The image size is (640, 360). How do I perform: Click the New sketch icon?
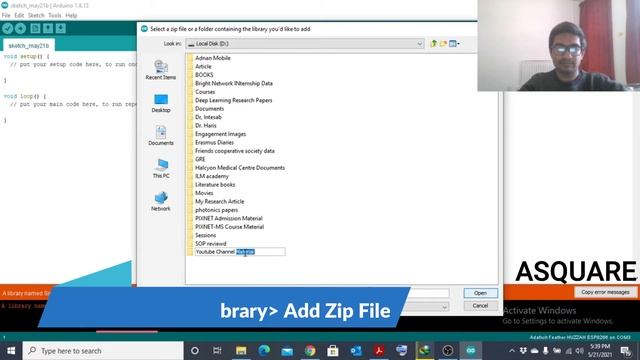pos(35,28)
